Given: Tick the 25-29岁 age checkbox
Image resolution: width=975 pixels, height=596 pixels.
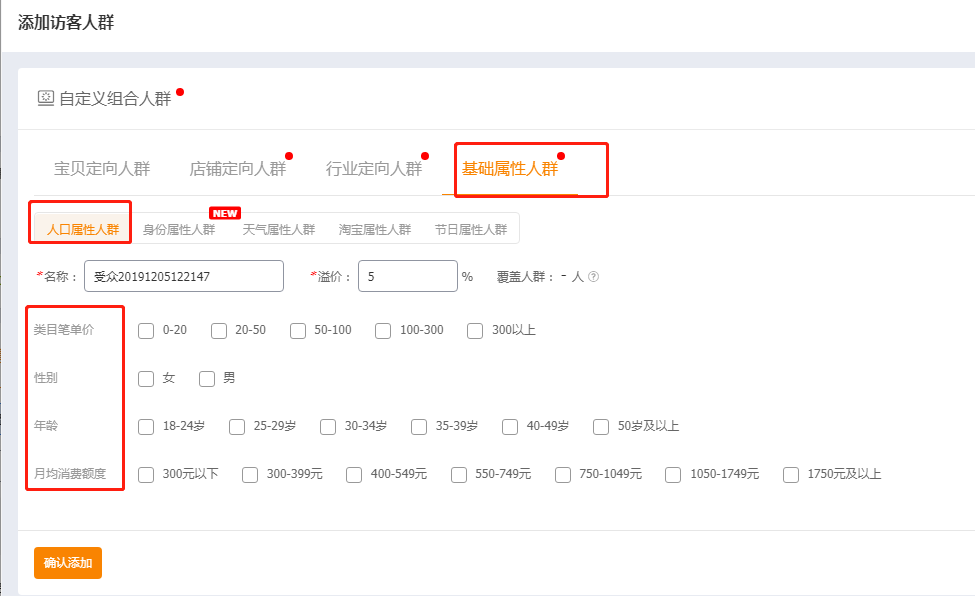Looking at the screenshot, I should point(237,426).
